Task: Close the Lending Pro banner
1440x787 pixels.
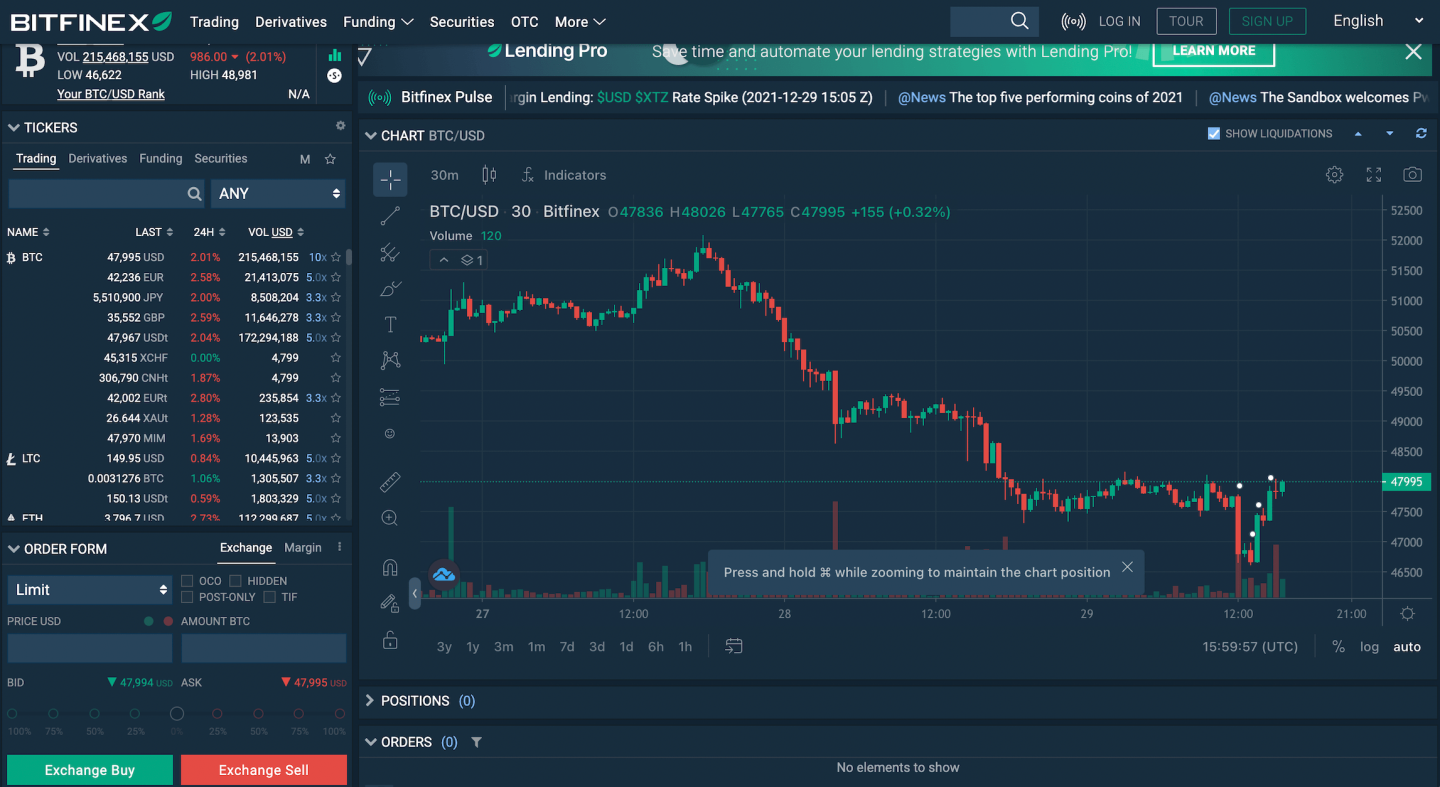Action: pyautogui.click(x=1413, y=52)
